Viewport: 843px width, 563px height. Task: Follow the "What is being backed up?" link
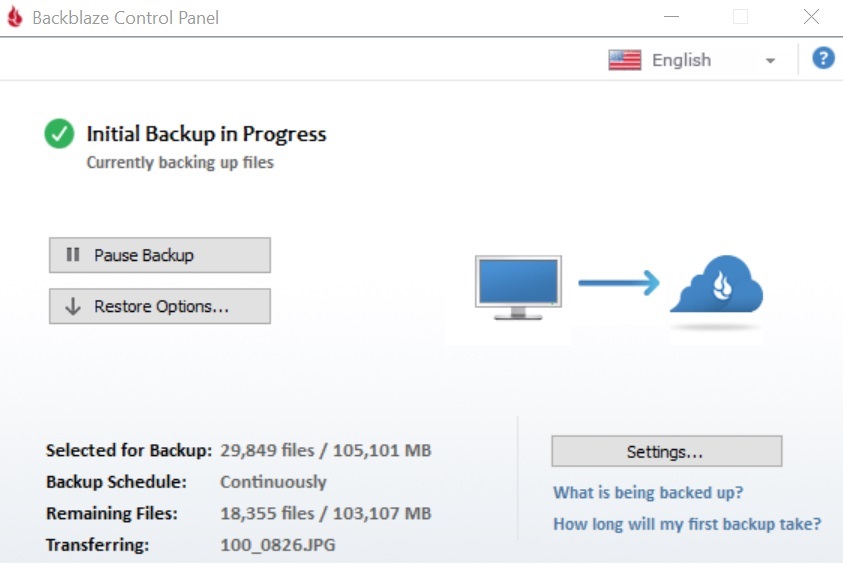[x=648, y=492]
